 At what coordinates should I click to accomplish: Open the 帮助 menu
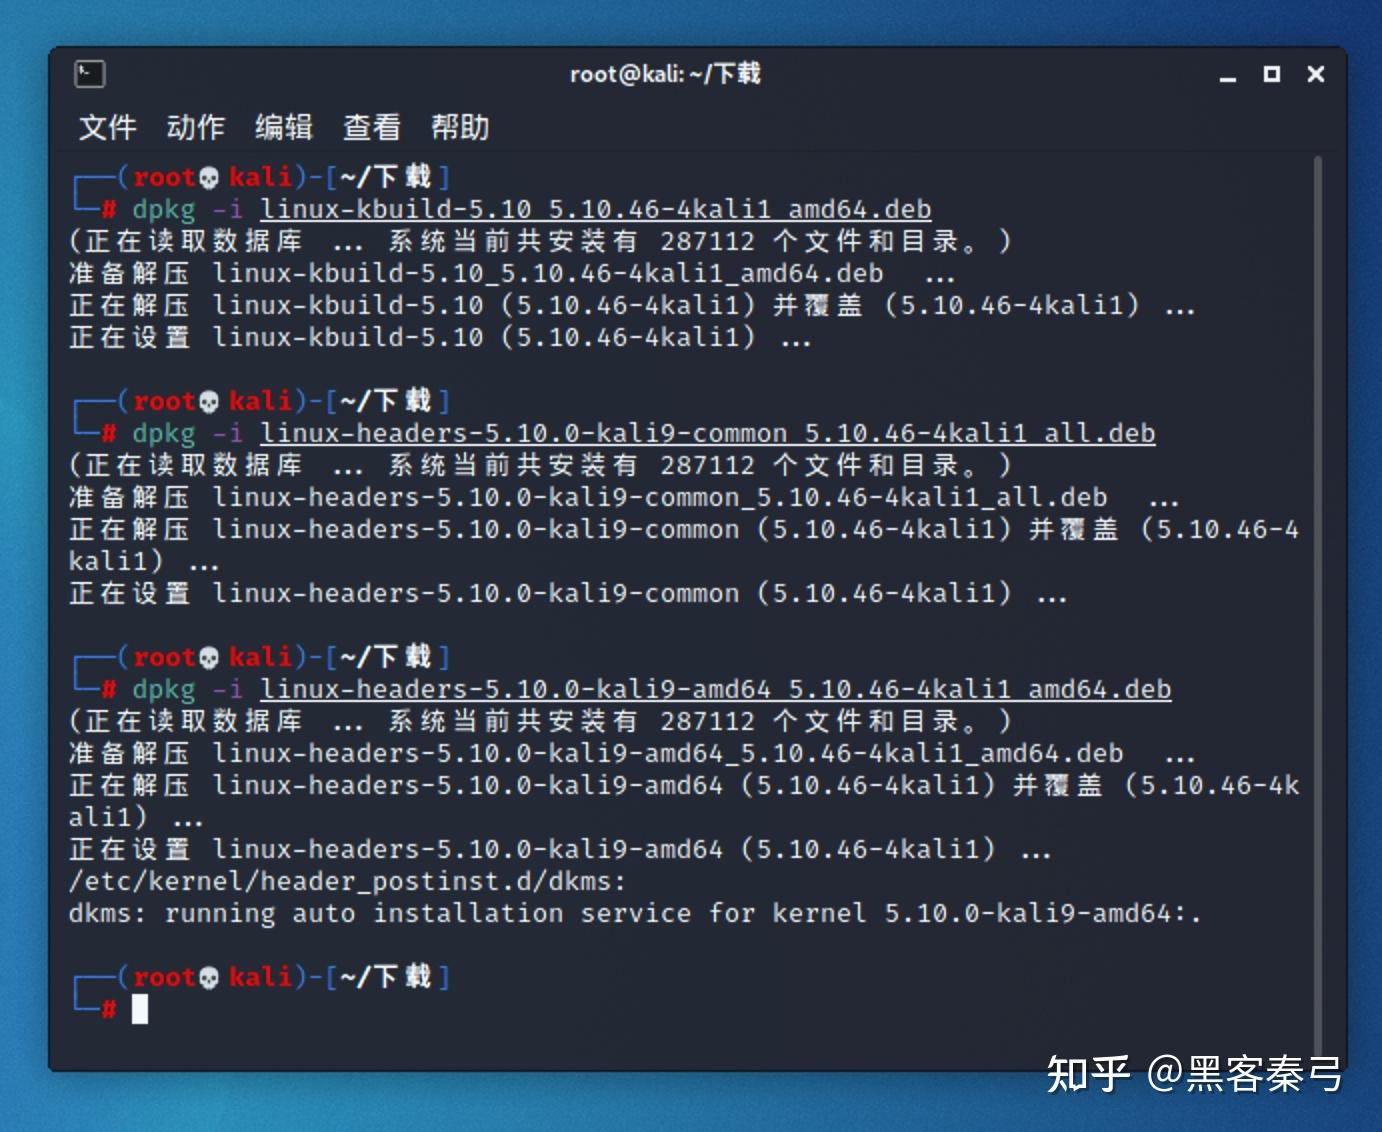click(x=459, y=127)
